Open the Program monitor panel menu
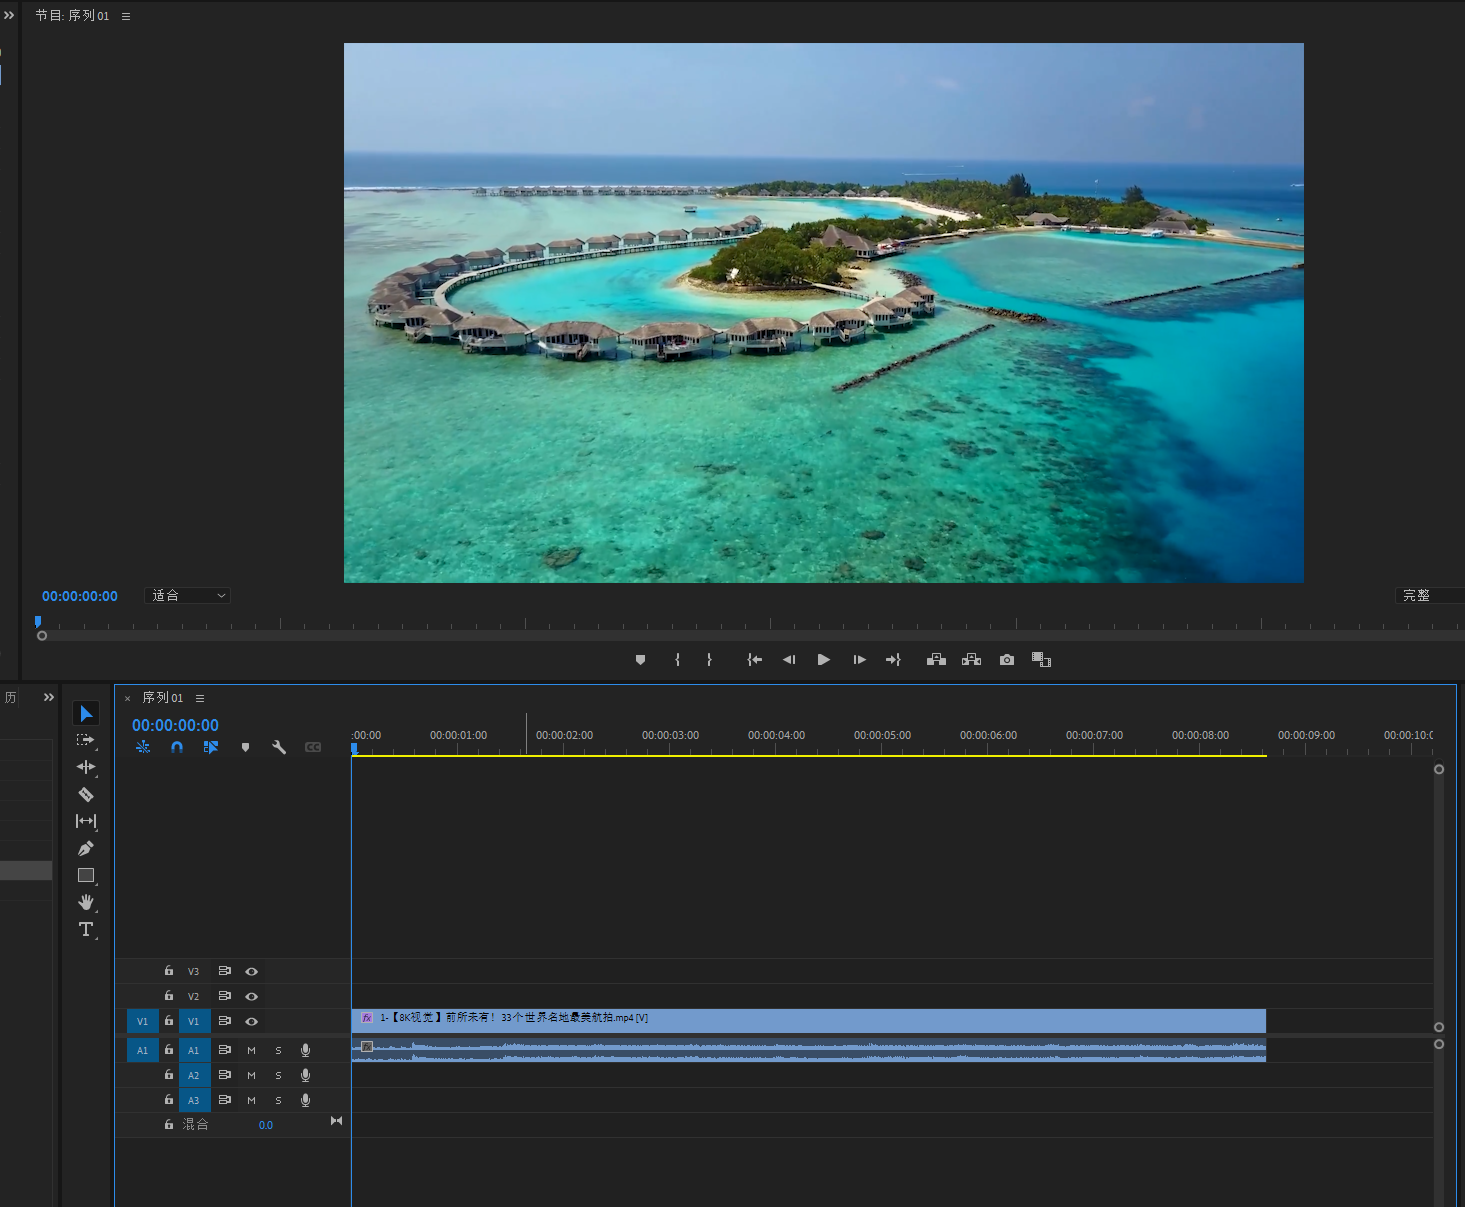This screenshot has width=1465, height=1207. [126, 16]
